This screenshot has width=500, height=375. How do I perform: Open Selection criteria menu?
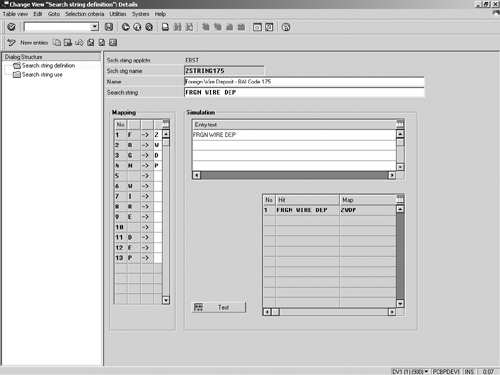click(84, 14)
